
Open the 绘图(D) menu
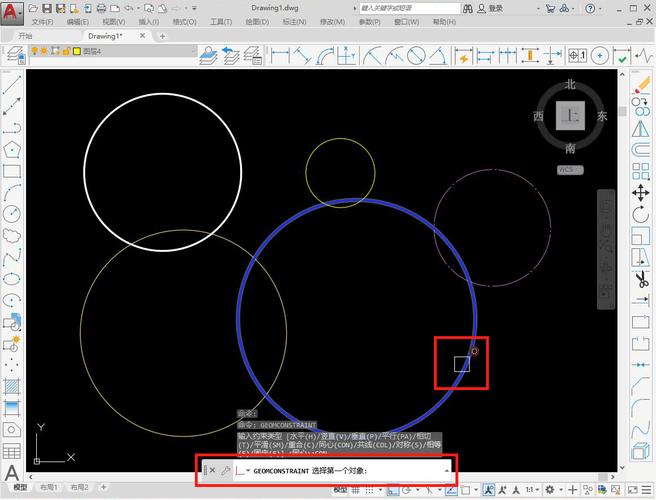(x=257, y=22)
